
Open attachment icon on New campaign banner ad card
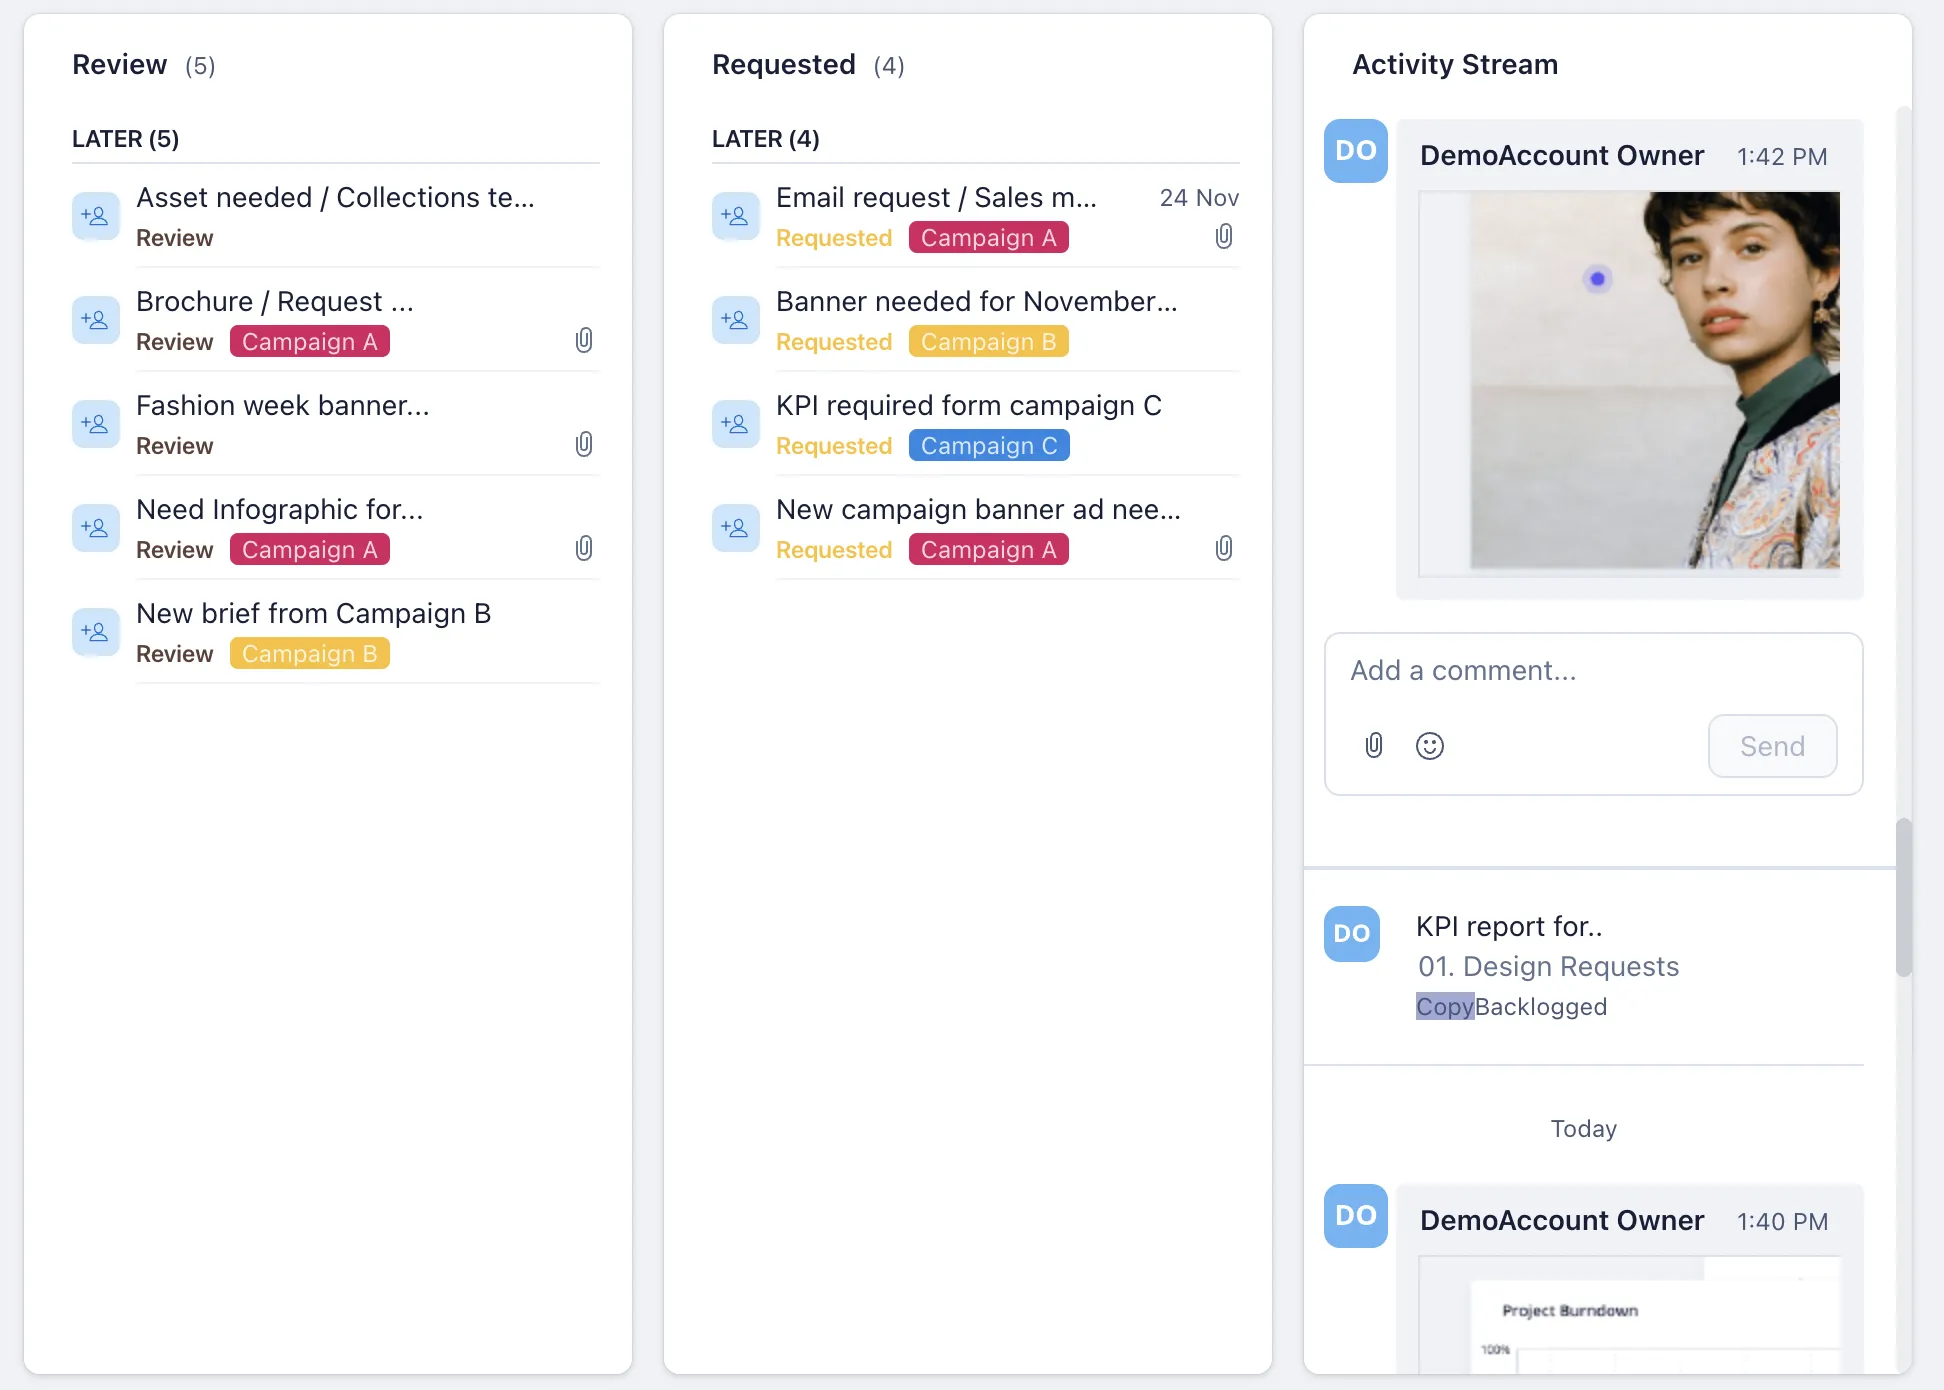[1224, 549]
